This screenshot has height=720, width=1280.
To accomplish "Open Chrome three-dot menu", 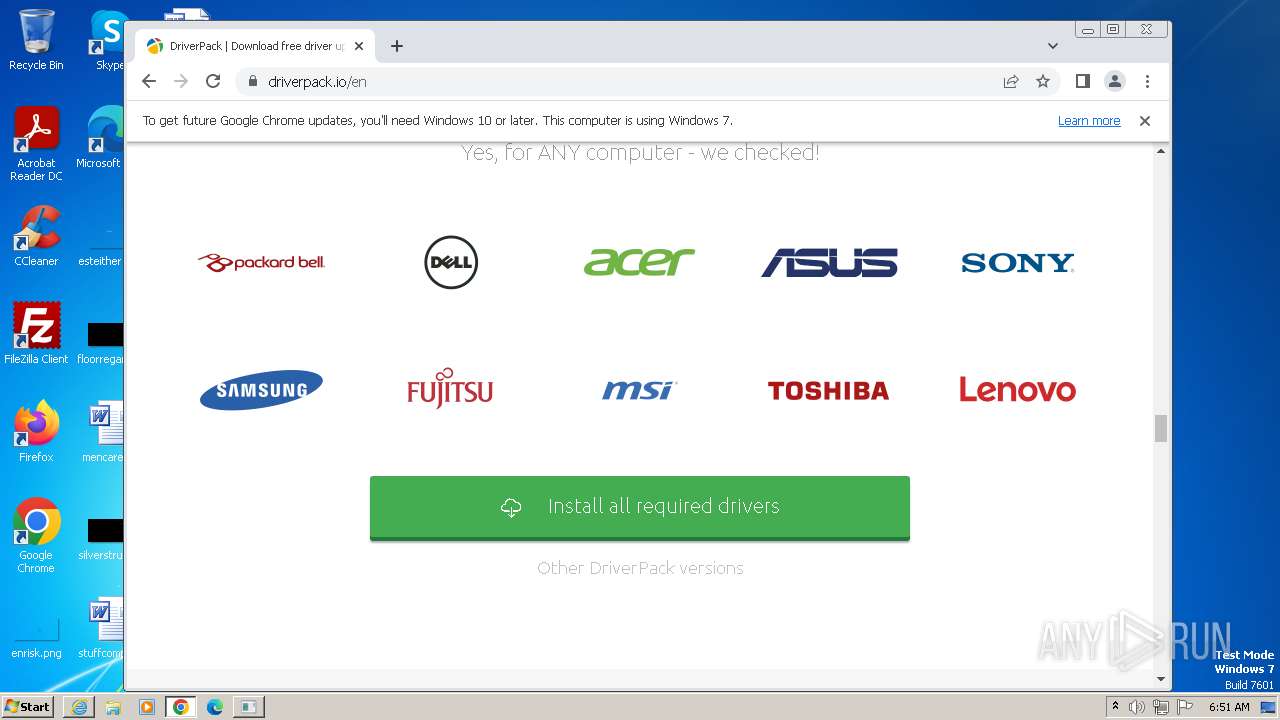I will click(x=1147, y=81).
